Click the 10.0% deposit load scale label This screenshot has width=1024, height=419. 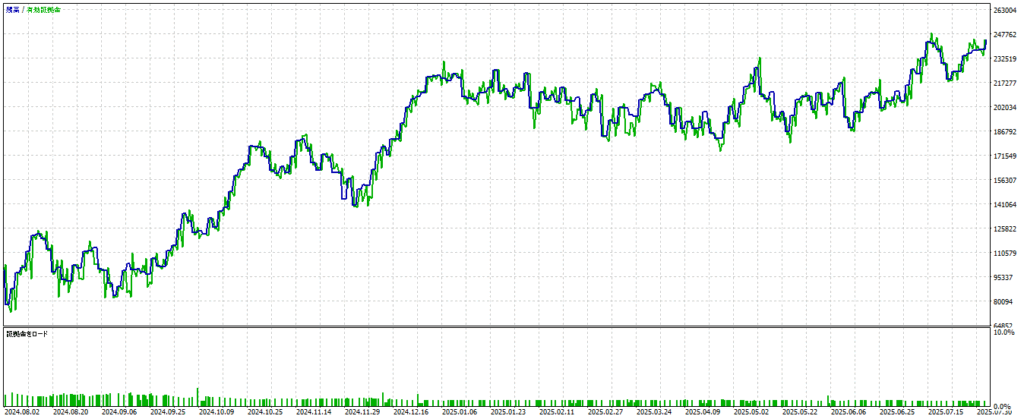[1005, 333]
